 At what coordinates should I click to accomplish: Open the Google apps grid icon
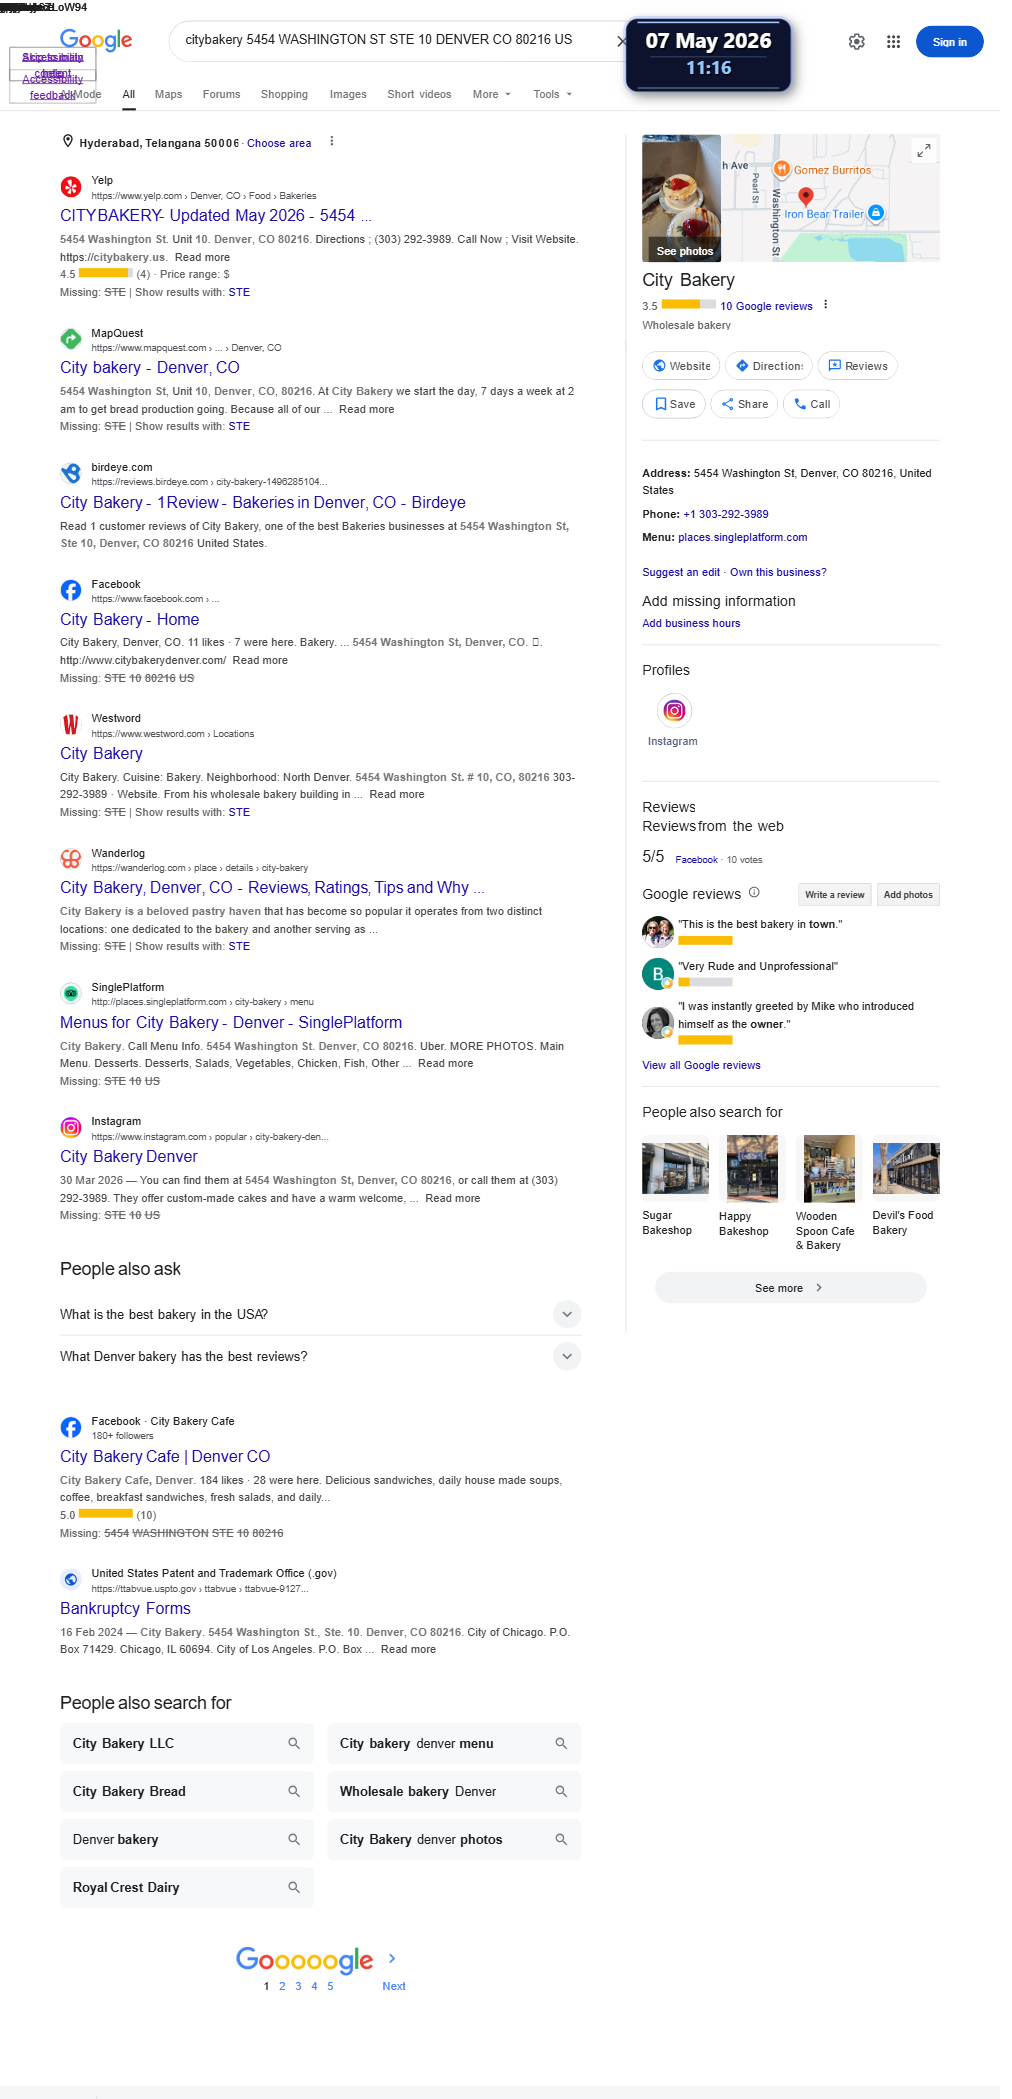894,42
